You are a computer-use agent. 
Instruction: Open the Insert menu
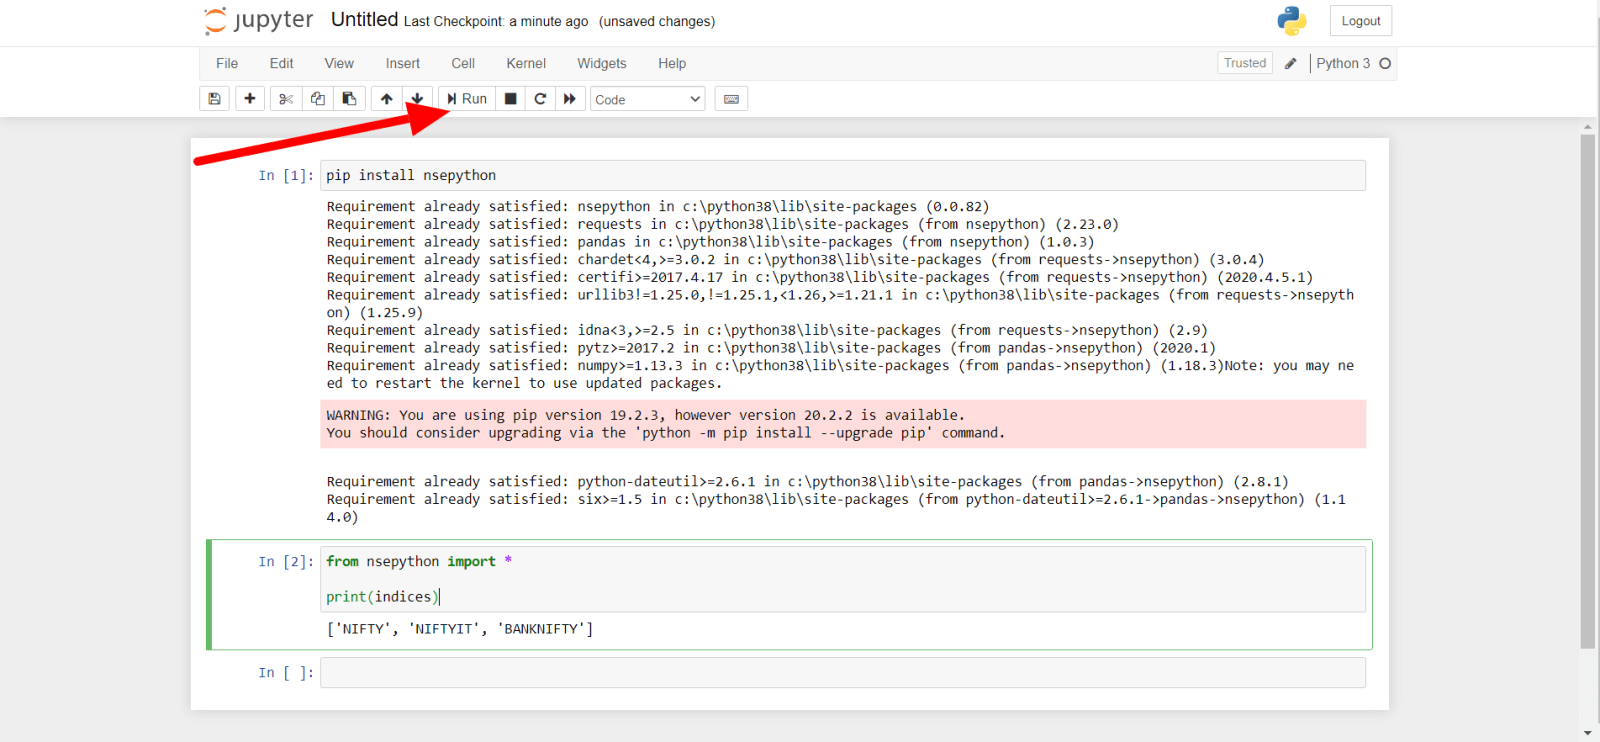(x=403, y=63)
